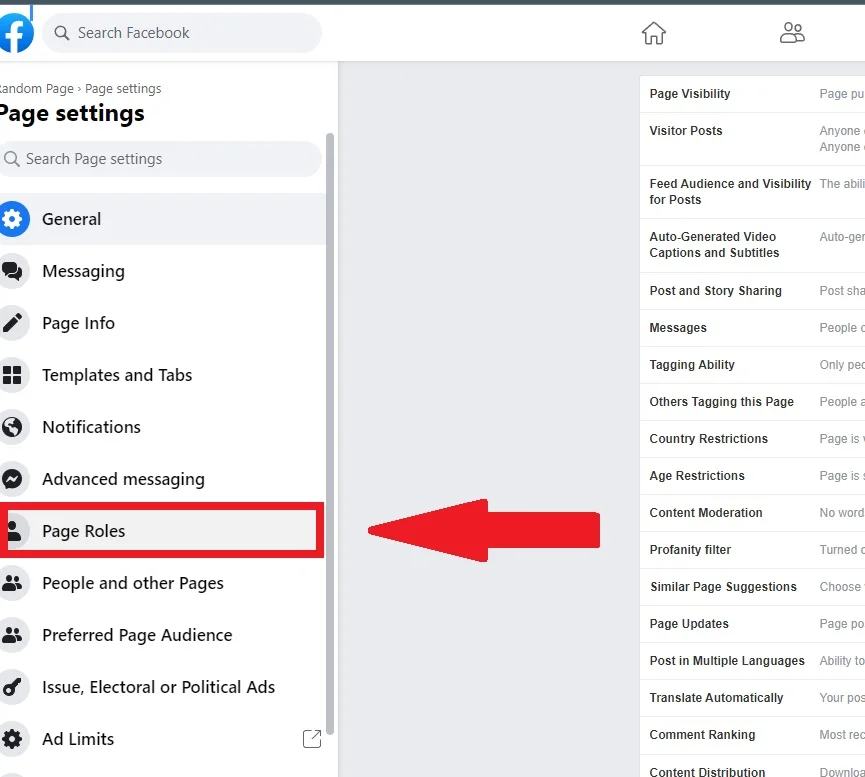Select Page Roles in sidebar
This screenshot has height=777, width=865.
coord(162,530)
